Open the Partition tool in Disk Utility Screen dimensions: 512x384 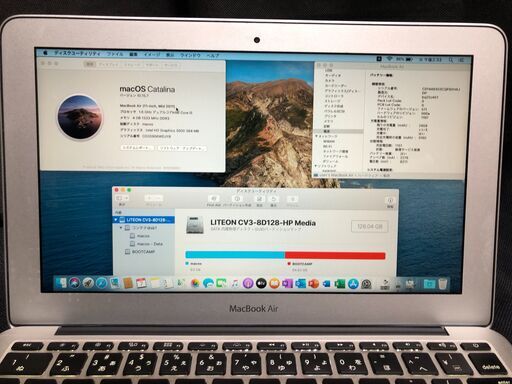(x=237, y=199)
